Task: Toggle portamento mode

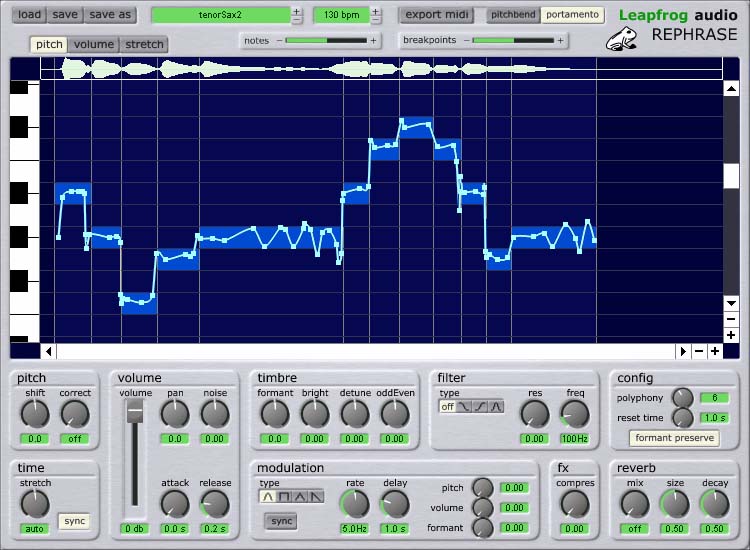Action: coord(572,15)
